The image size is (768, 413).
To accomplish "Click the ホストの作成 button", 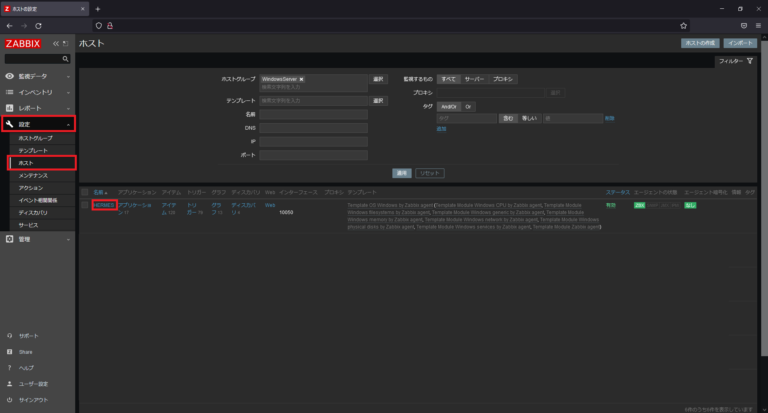I will pyautogui.click(x=700, y=43).
